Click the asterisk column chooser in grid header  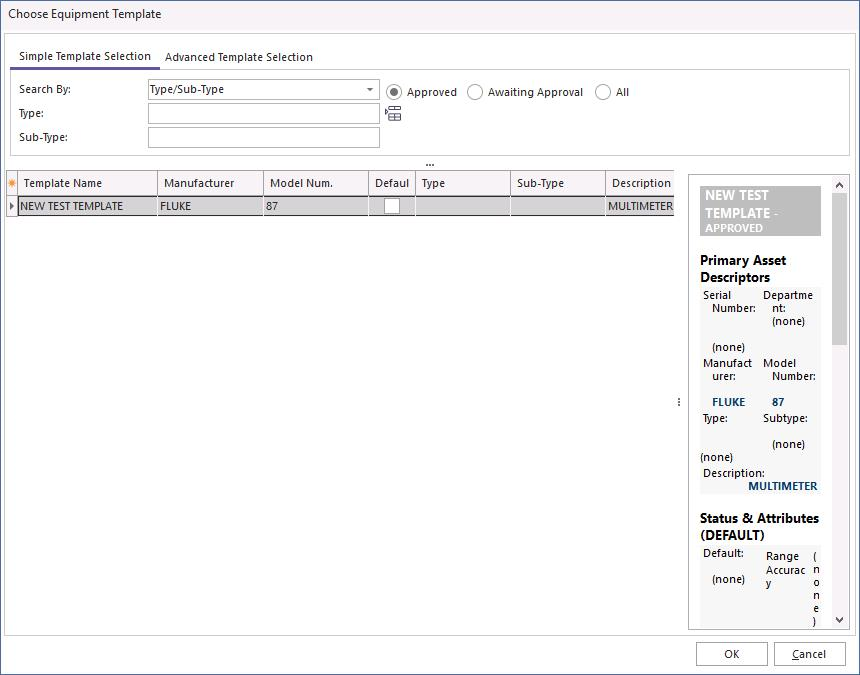(x=12, y=183)
